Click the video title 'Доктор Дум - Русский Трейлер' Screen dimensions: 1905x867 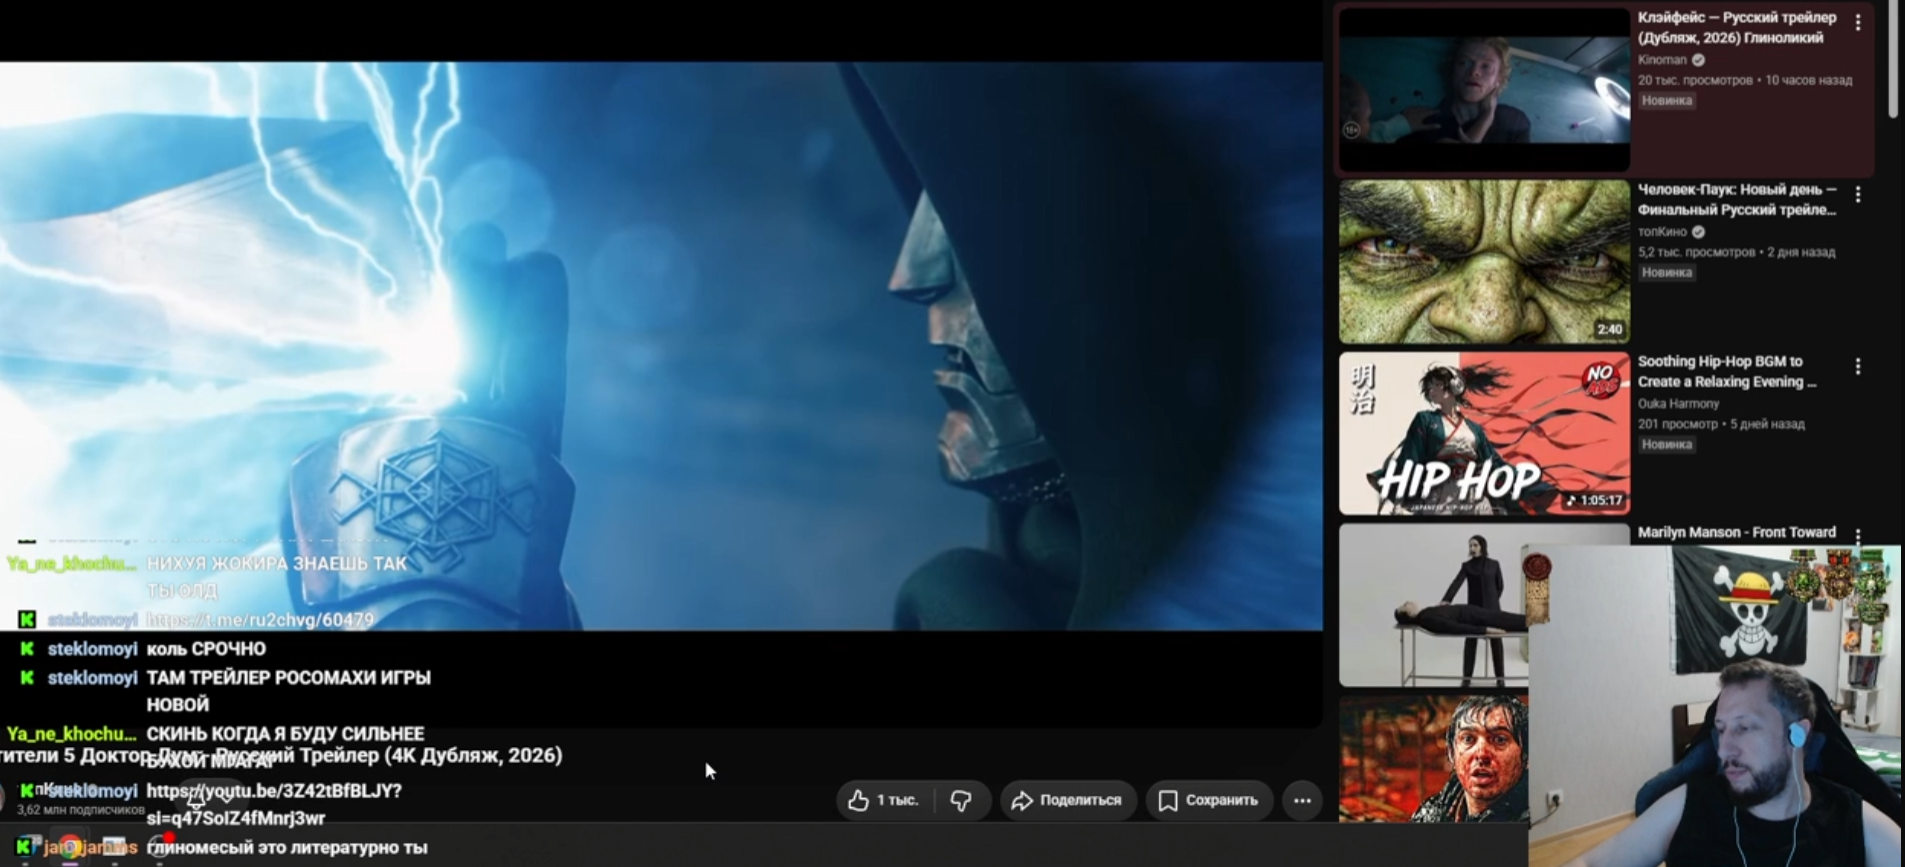pos(281,756)
